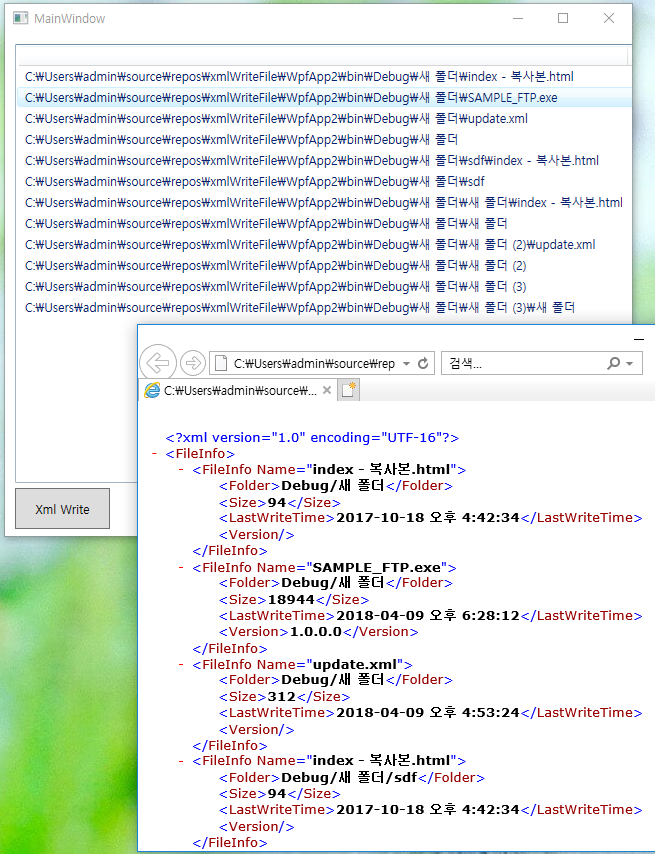655x854 pixels.
Task: Collapse the root FileInfo XML node
Action: click(154, 453)
